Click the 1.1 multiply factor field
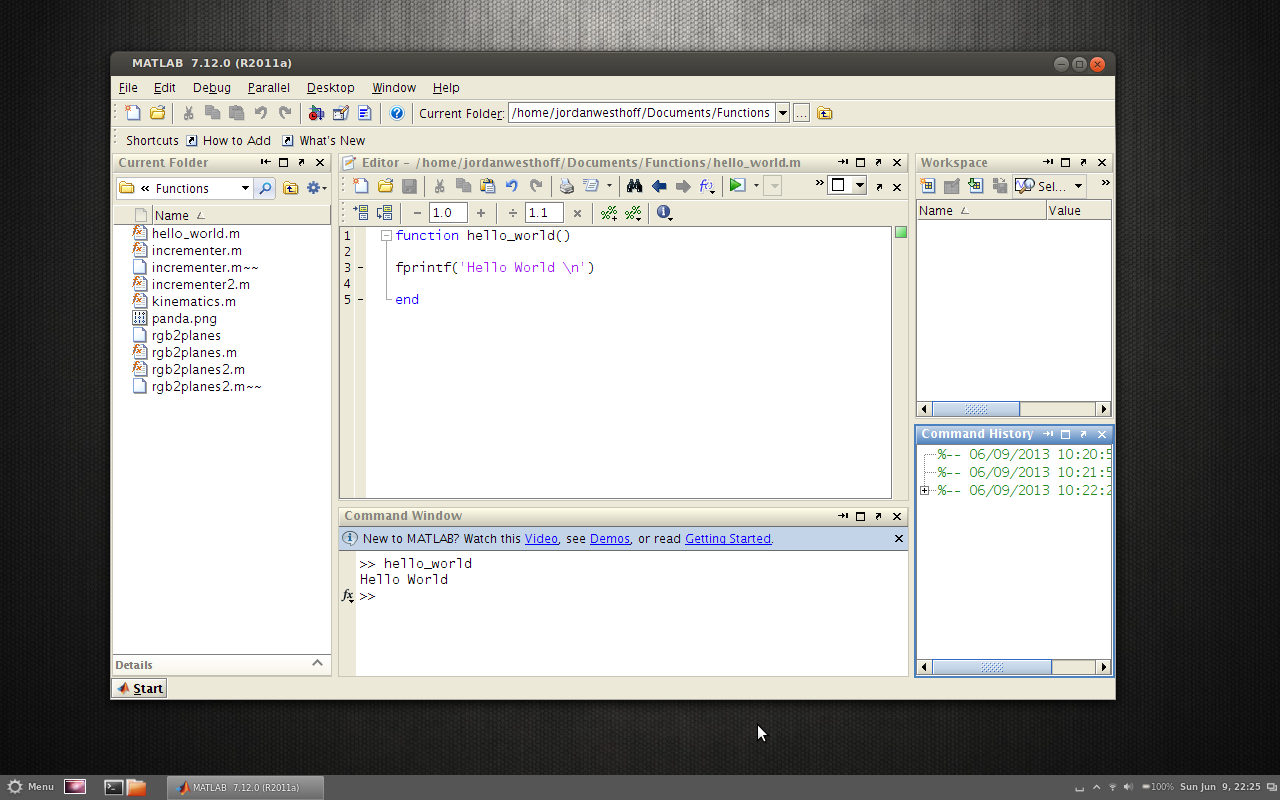Screen dimensions: 1280x800 coord(544,213)
